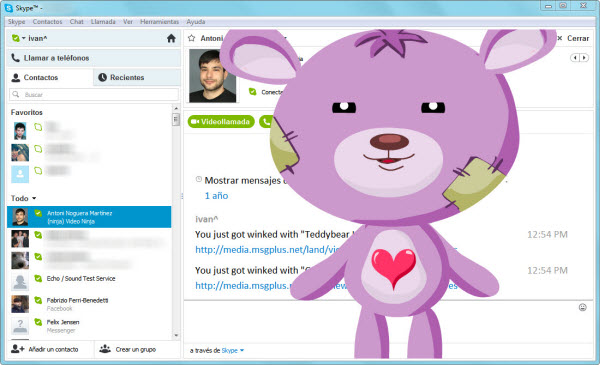Show messages from 1 año
Viewport: 600px width, 365px height.
pyautogui.click(x=216, y=196)
